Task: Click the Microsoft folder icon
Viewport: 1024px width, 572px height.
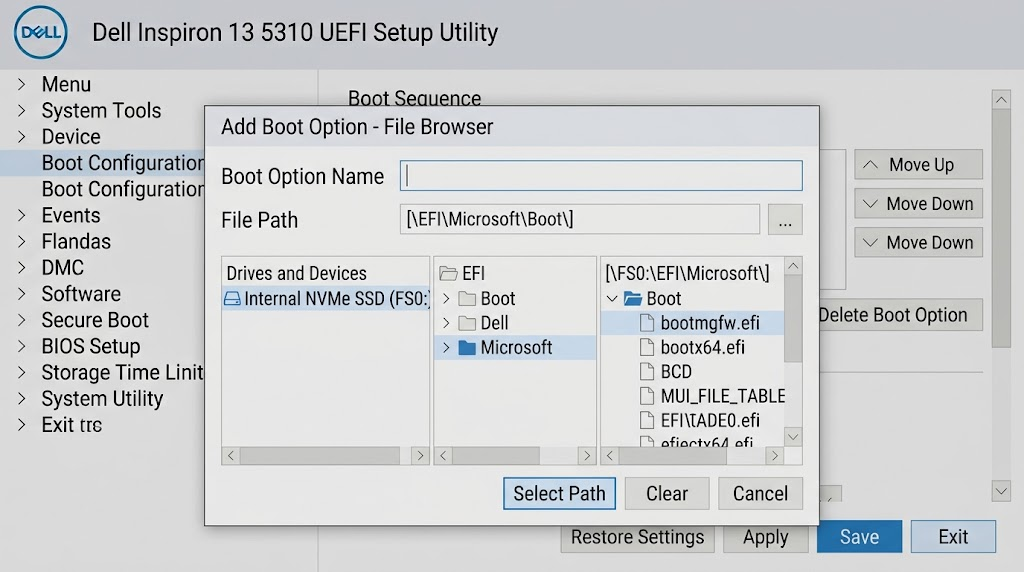Action: (467, 347)
